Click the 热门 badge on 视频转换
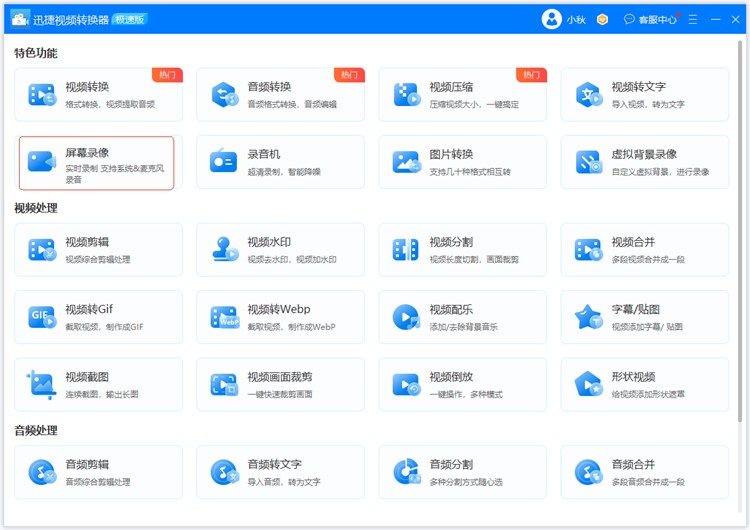 click(167, 75)
